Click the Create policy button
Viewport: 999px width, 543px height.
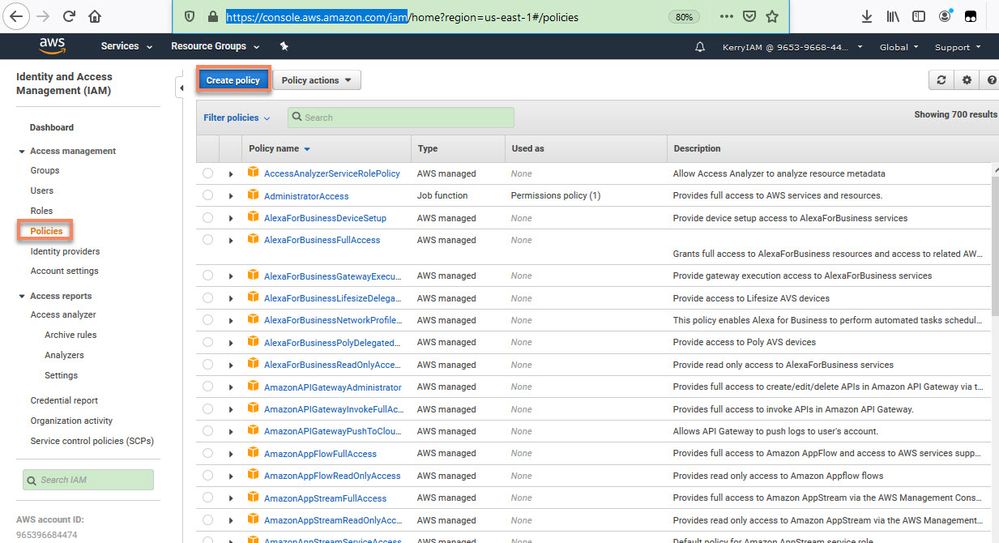233,80
